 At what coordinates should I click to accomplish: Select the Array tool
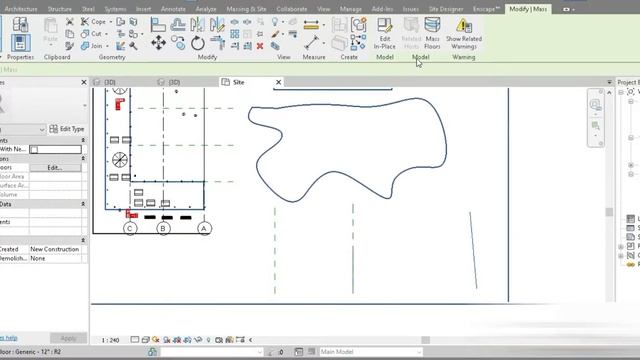[235, 34]
